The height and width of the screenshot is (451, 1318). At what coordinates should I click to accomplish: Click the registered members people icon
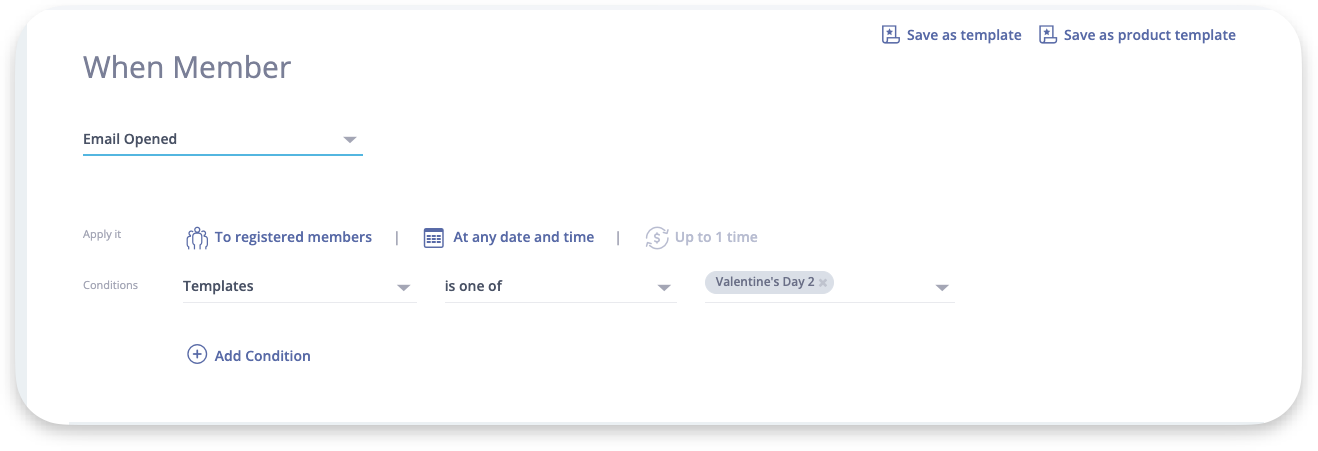[x=196, y=238]
